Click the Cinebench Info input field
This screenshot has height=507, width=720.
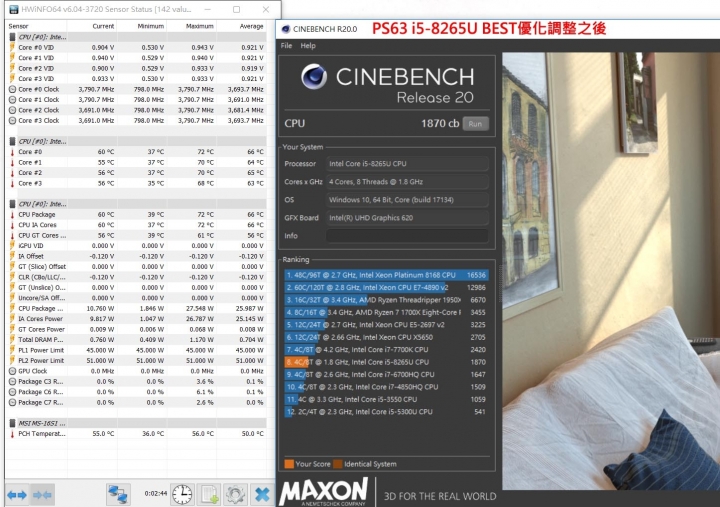(407, 236)
